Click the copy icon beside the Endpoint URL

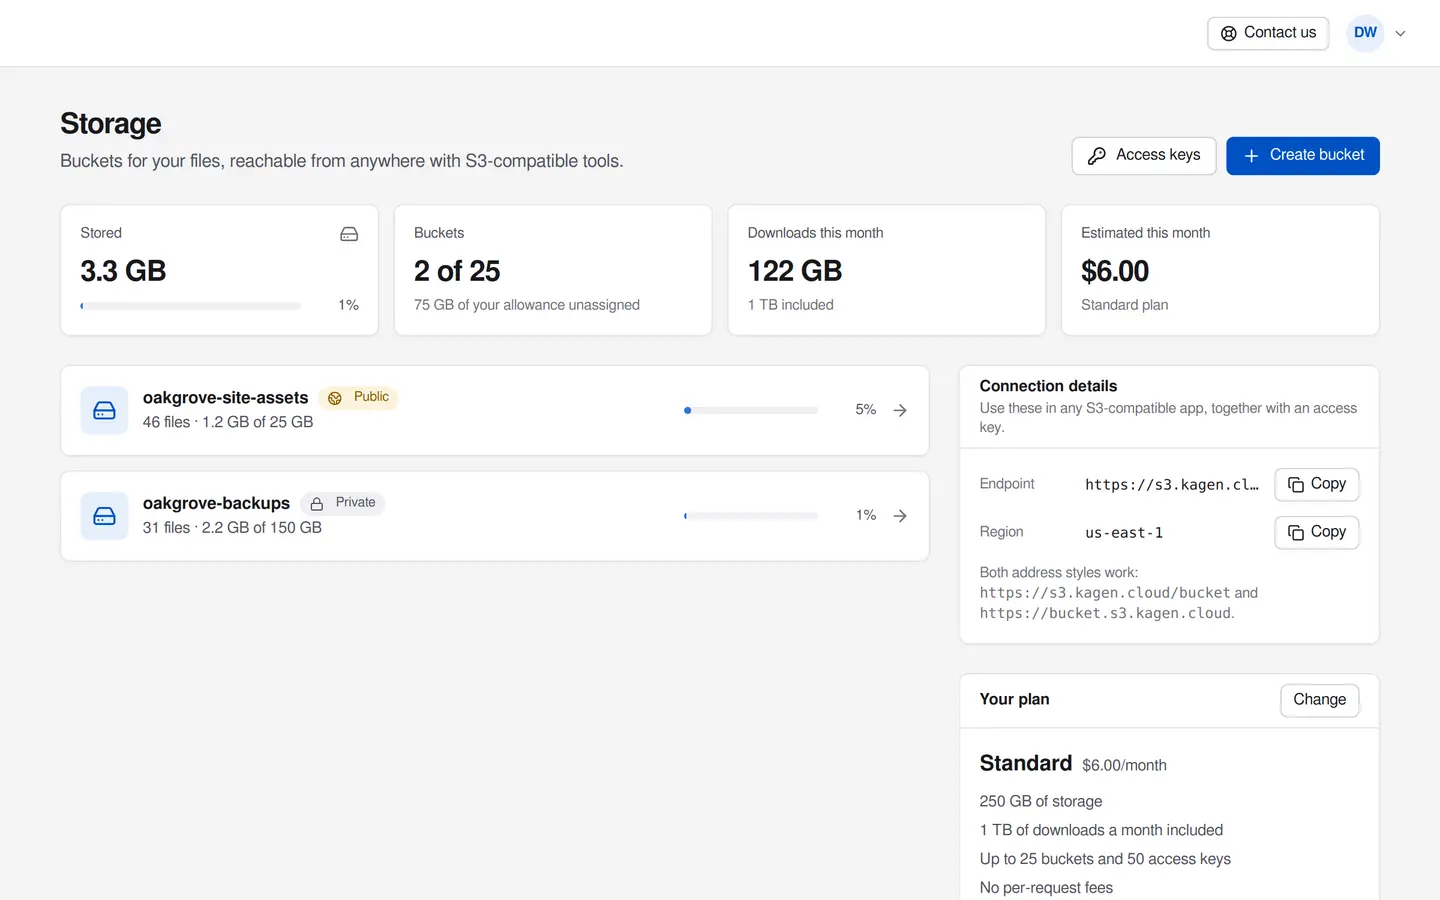pyautogui.click(x=1296, y=485)
